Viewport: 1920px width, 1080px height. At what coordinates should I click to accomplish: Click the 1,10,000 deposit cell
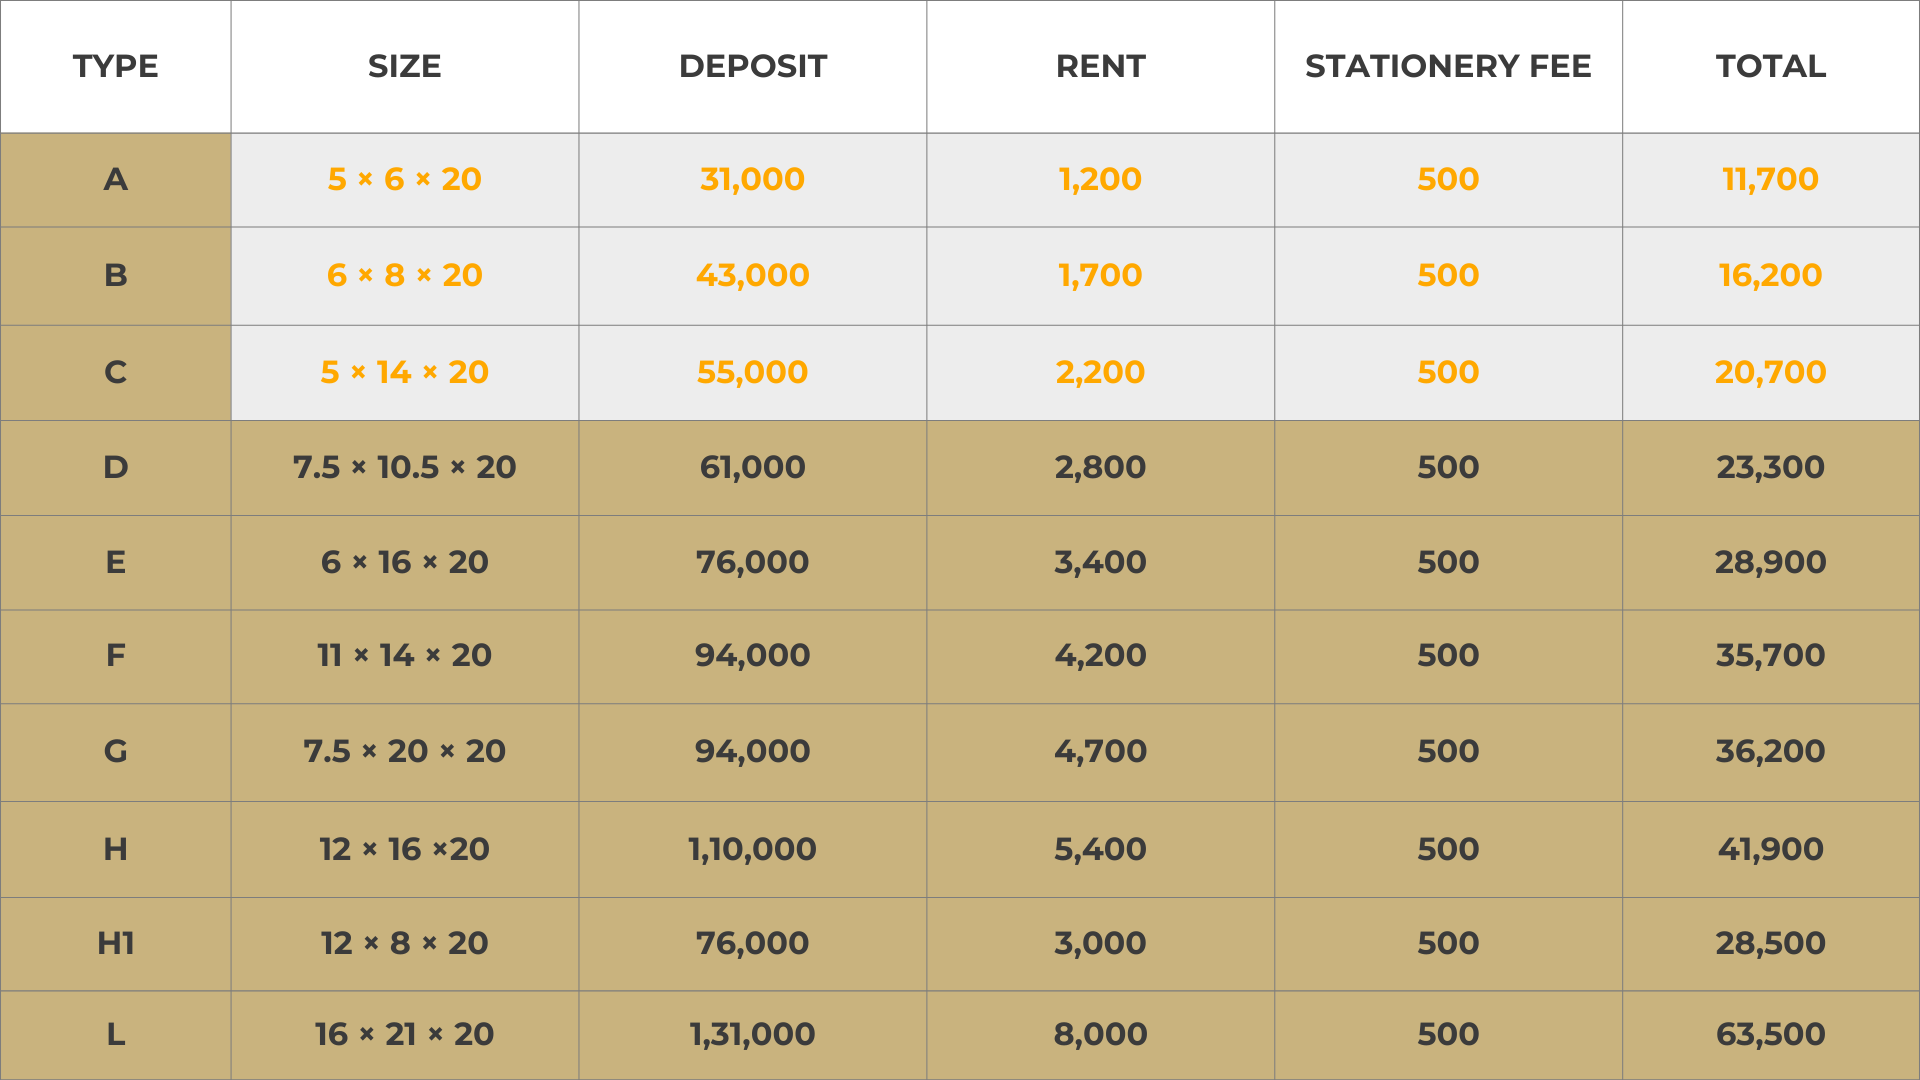(x=752, y=849)
